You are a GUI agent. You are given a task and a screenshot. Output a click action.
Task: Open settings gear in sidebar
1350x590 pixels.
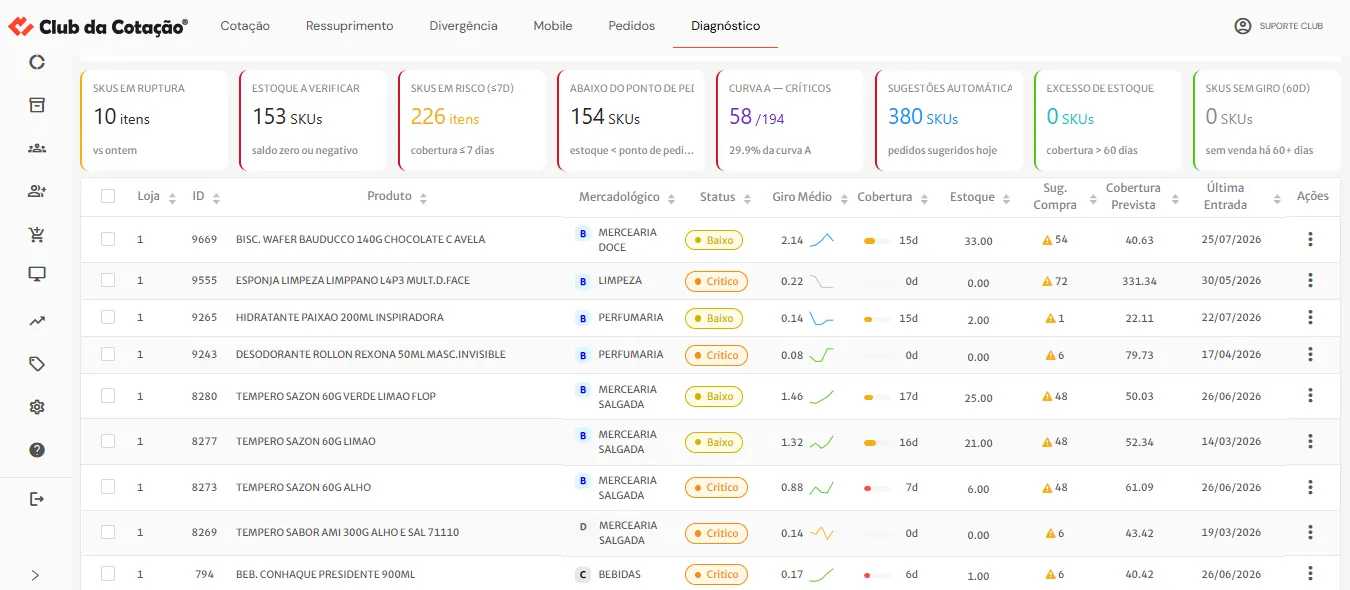(x=37, y=407)
